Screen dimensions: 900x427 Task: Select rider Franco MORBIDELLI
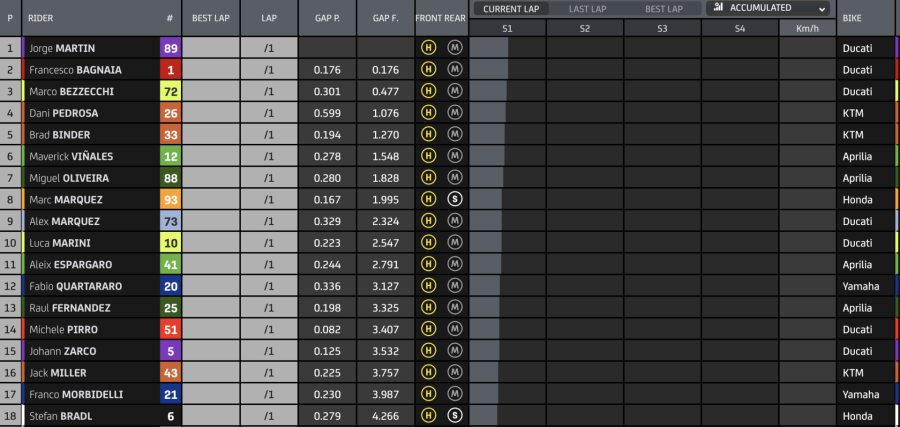76,394
